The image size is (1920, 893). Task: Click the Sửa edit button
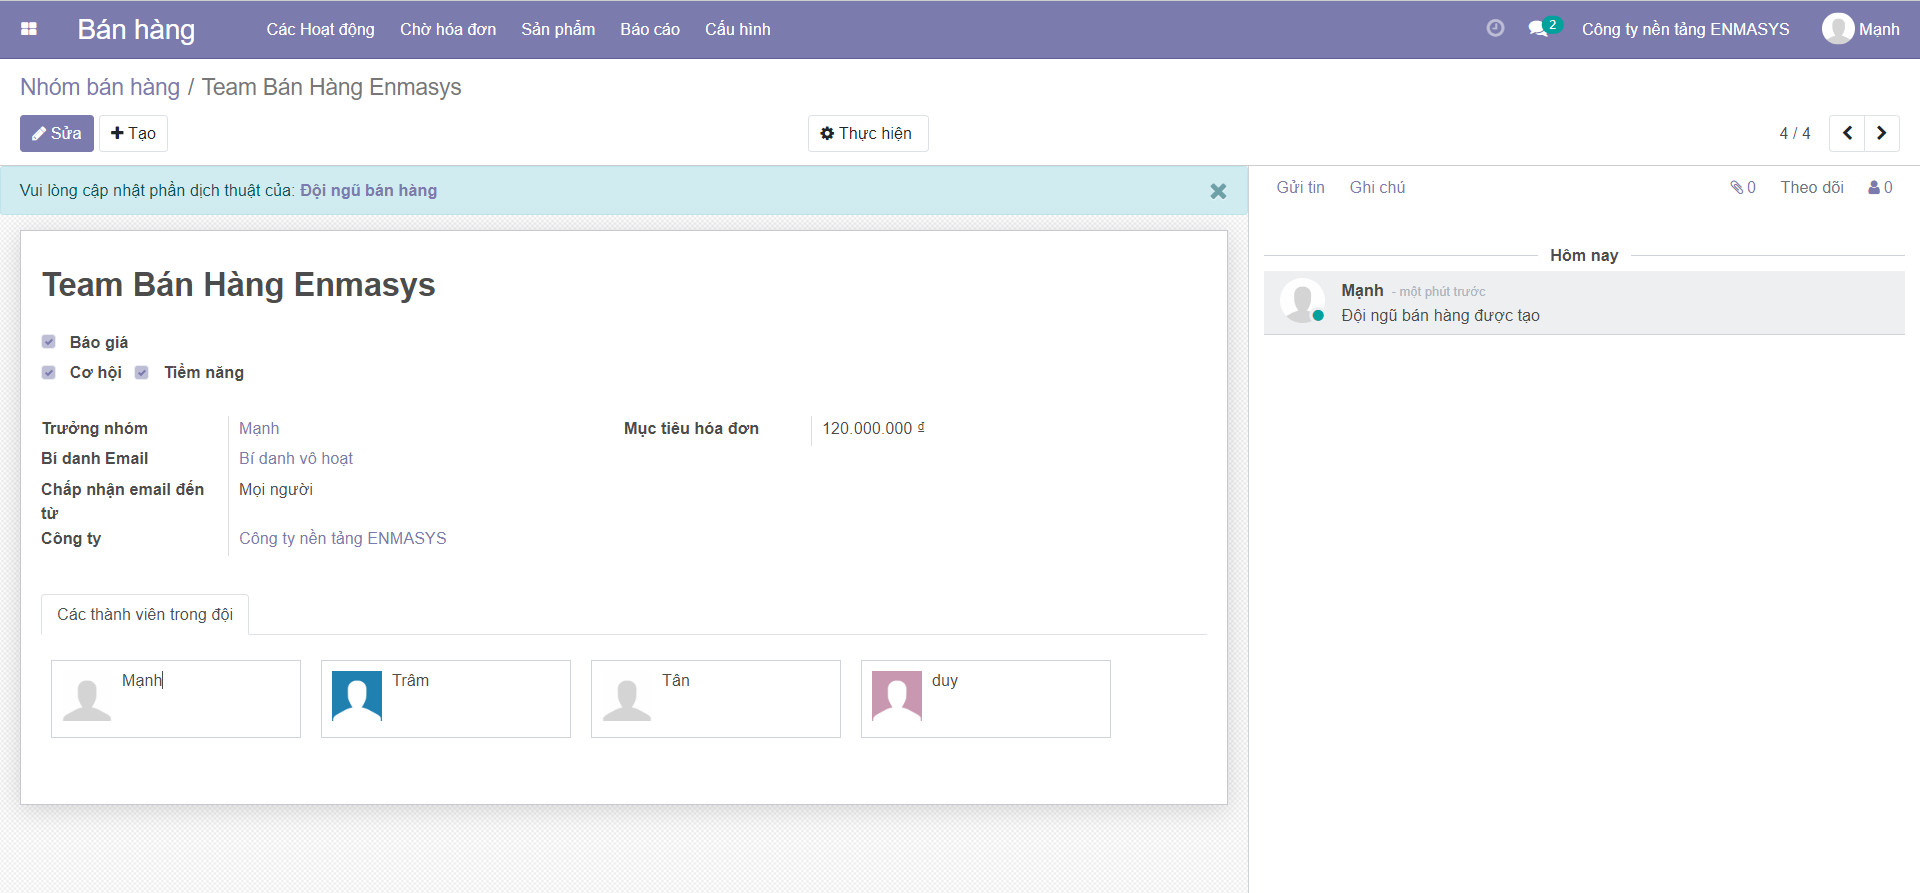coord(57,133)
